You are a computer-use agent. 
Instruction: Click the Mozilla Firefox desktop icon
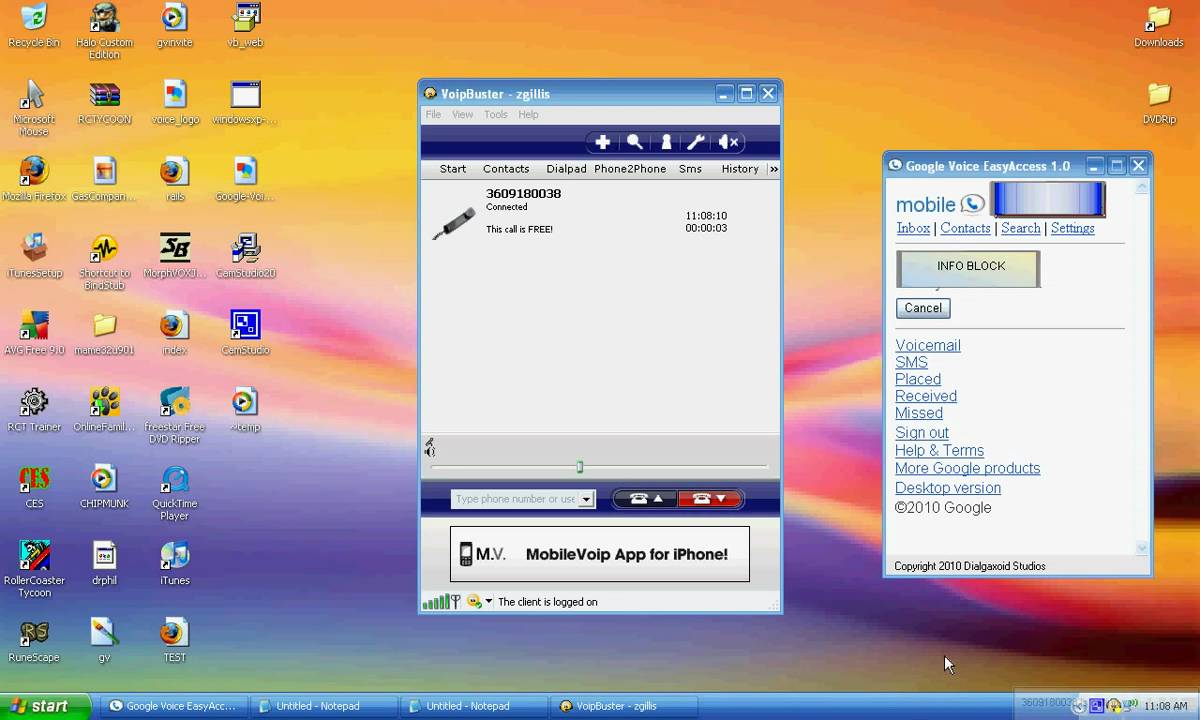pos(34,179)
